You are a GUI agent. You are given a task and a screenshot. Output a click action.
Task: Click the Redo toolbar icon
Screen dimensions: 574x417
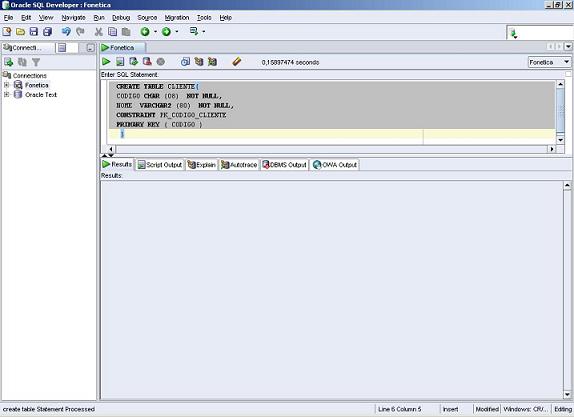click(80, 31)
